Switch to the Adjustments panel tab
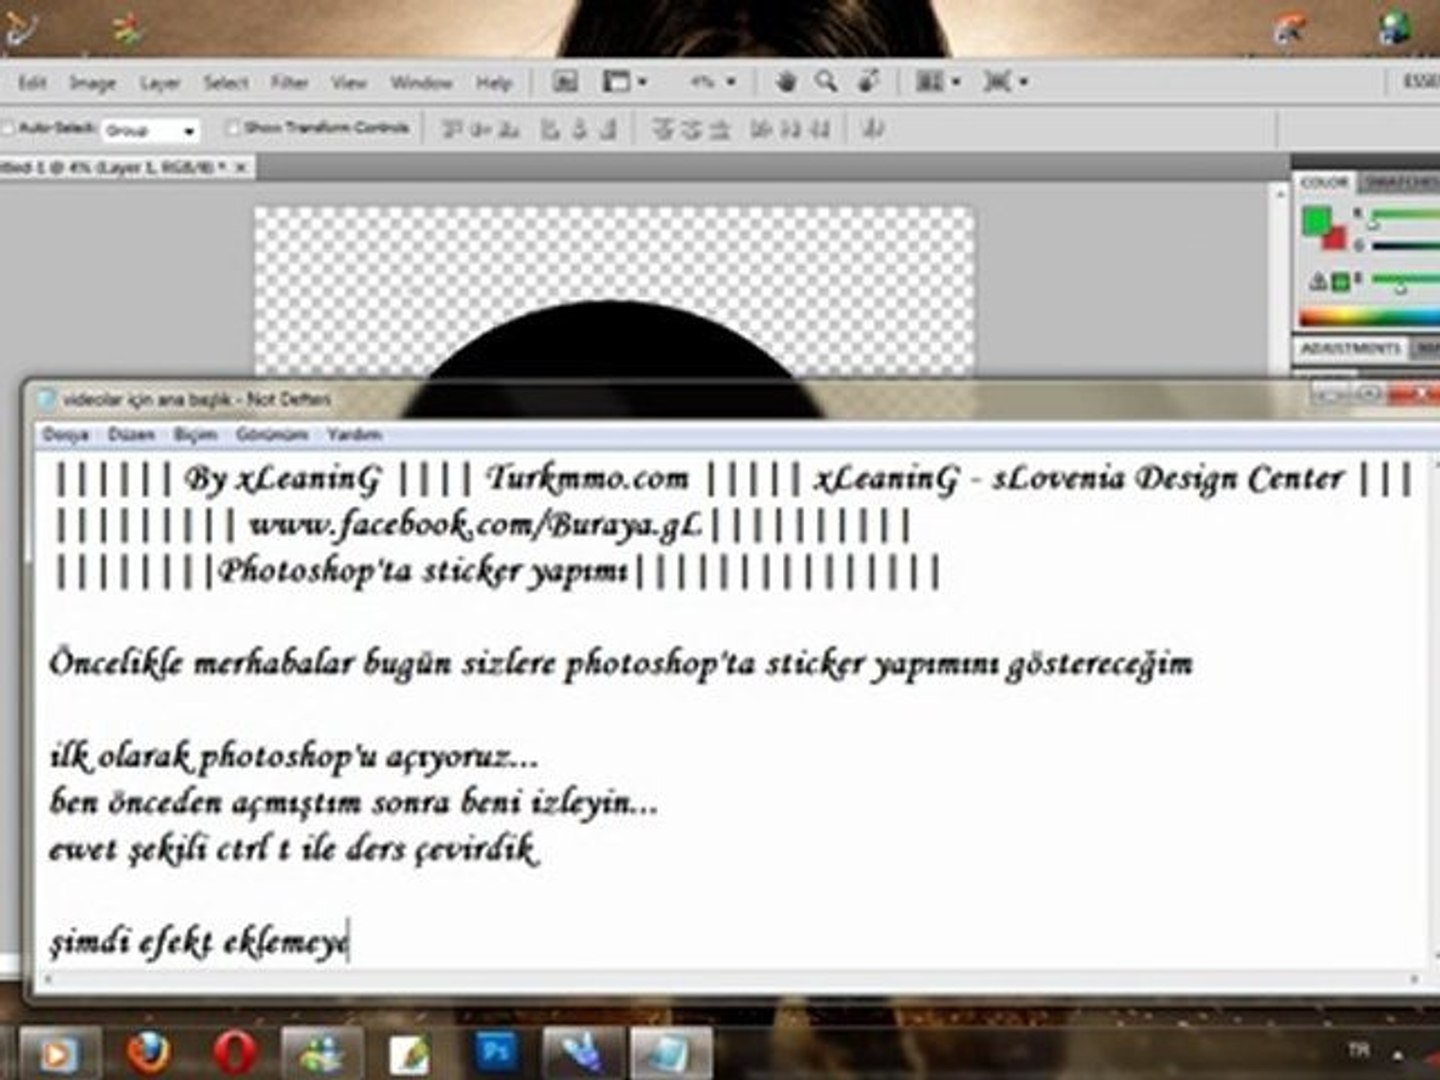1440x1080 pixels. pyautogui.click(x=1352, y=348)
